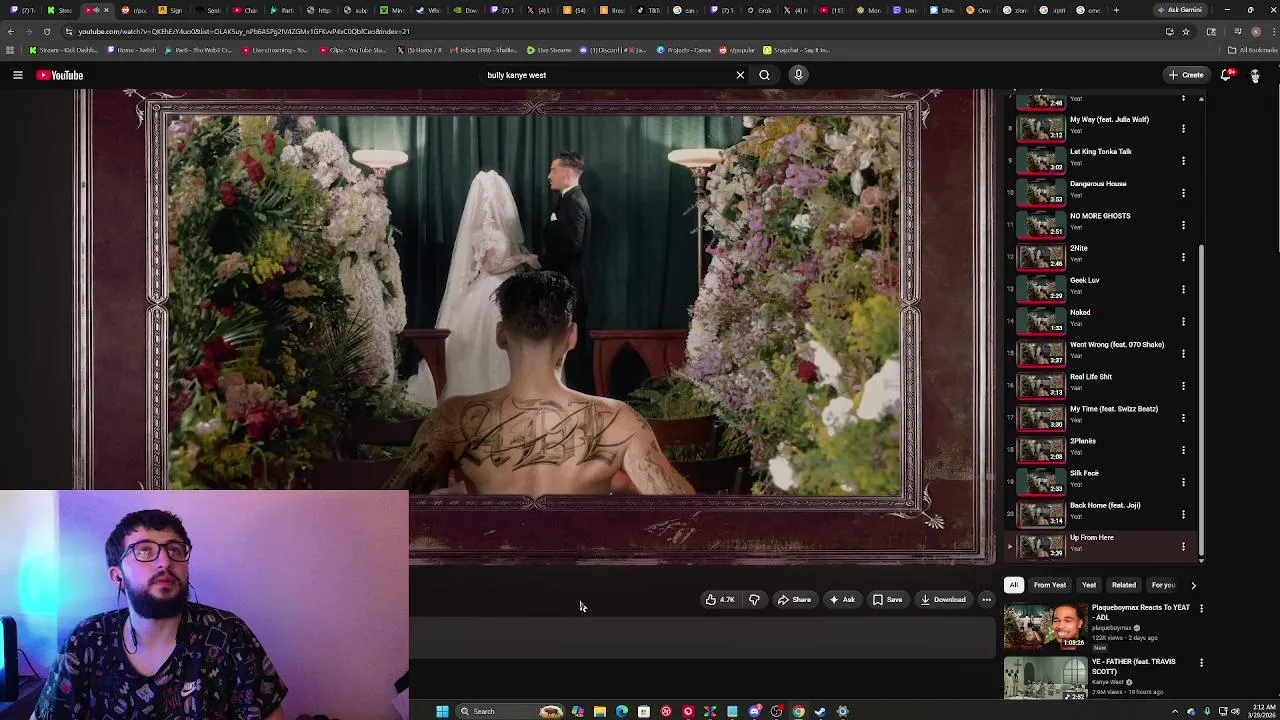Open more actions ellipsis beside Download
The height and width of the screenshot is (720, 1280).
point(986,600)
